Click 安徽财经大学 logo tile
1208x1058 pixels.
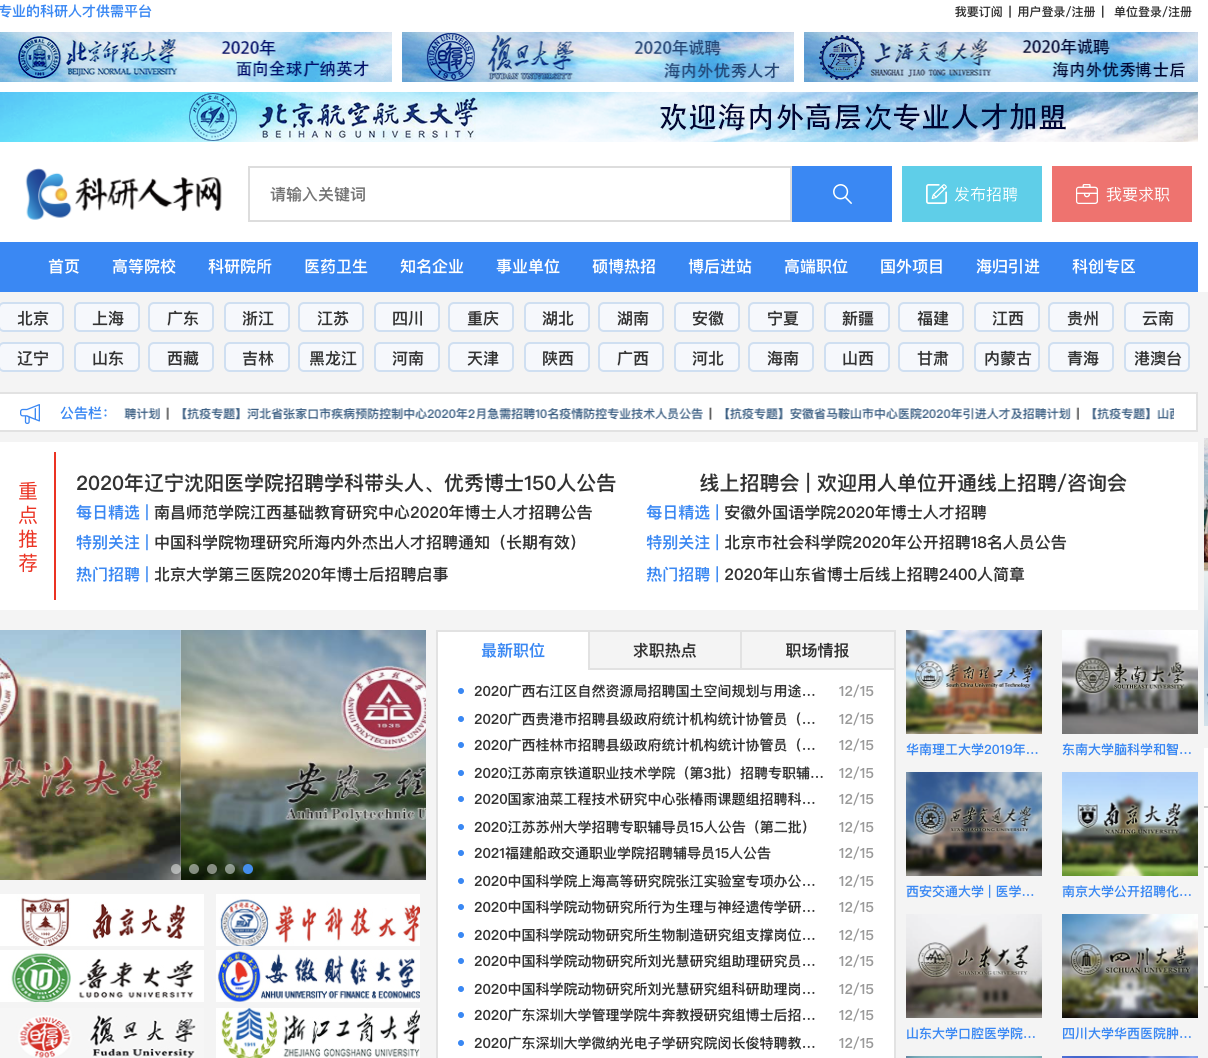(x=319, y=976)
